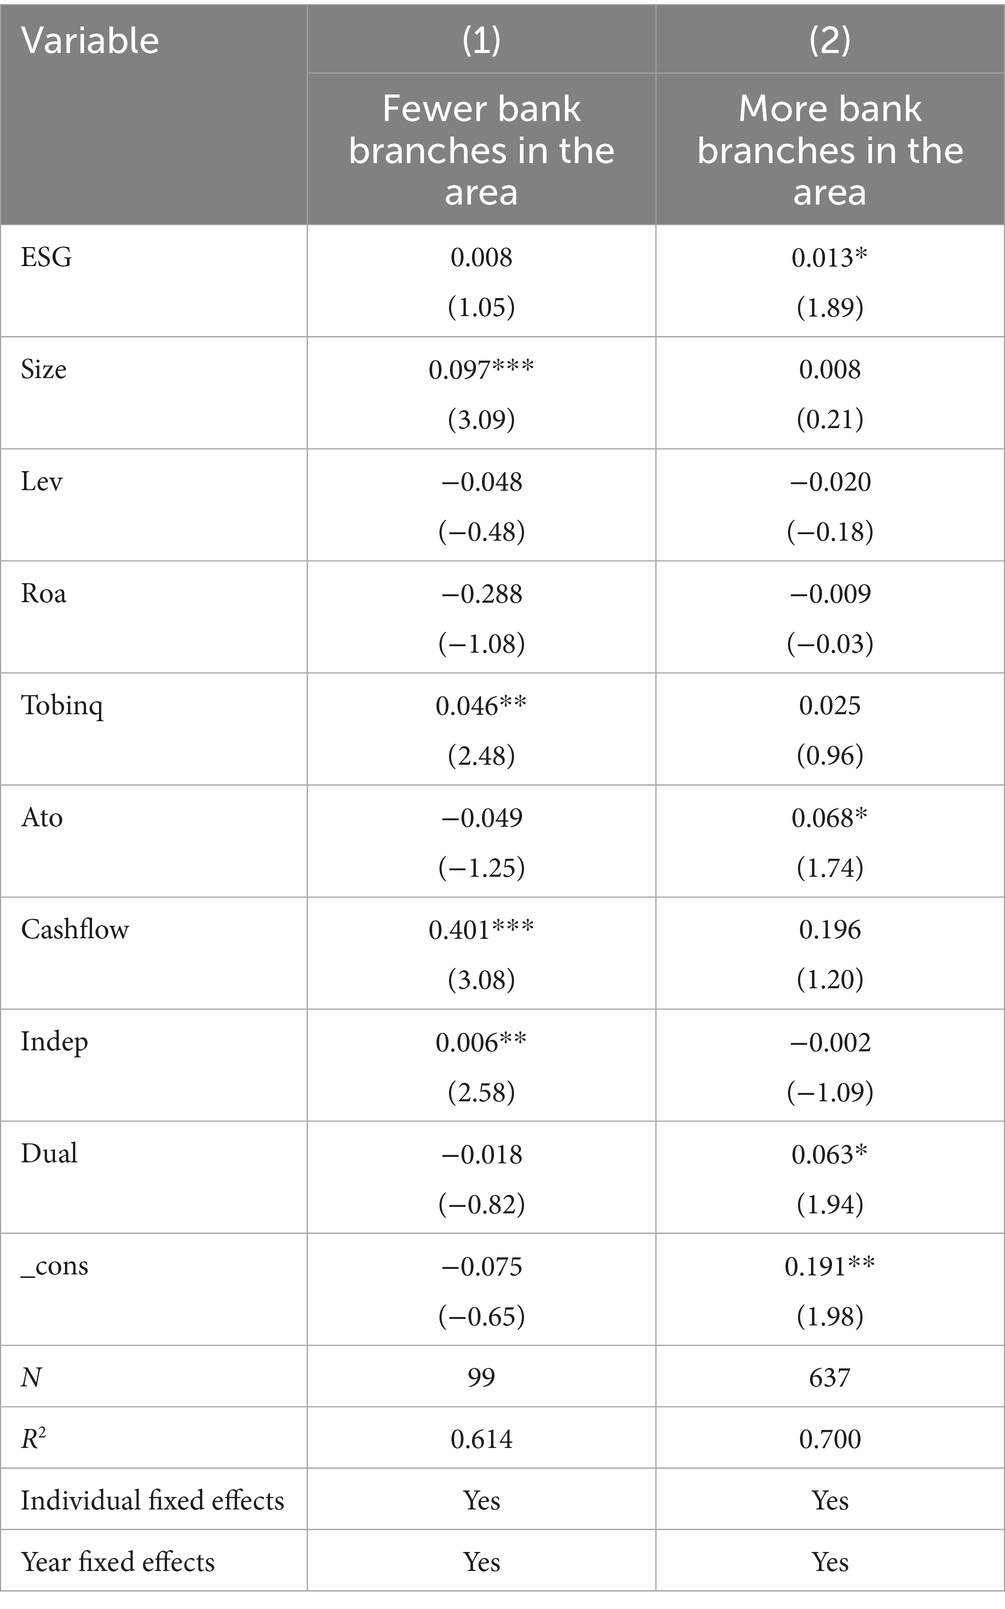Screen dimensions: 1005x1609
Task: Click the _cons coefficient 0.191**
Action: pyautogui.click(x=830, y=1266)
